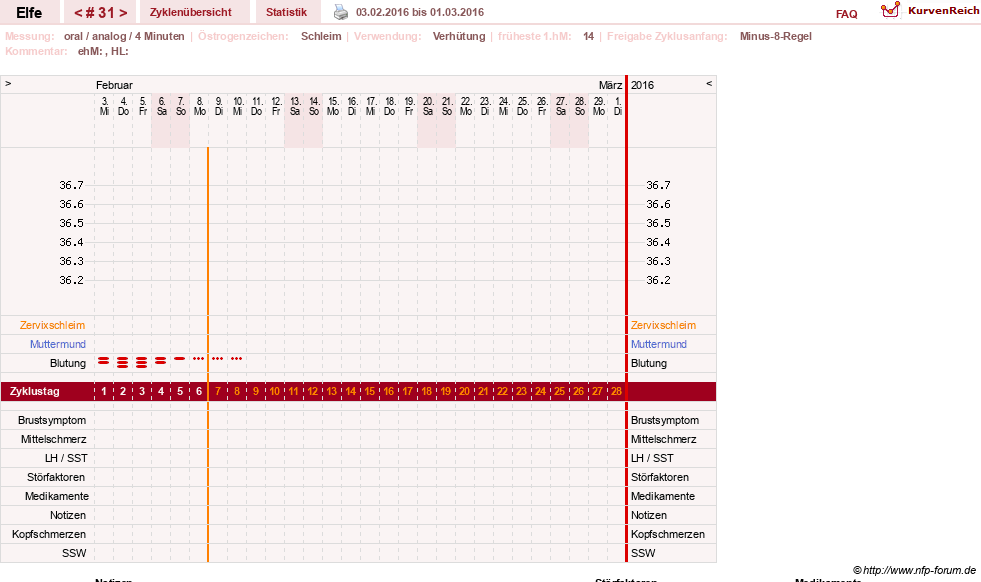Click the 36.2 temperature label on right
Viewport: 981px width, 582px height.
(x=658, y=280)
